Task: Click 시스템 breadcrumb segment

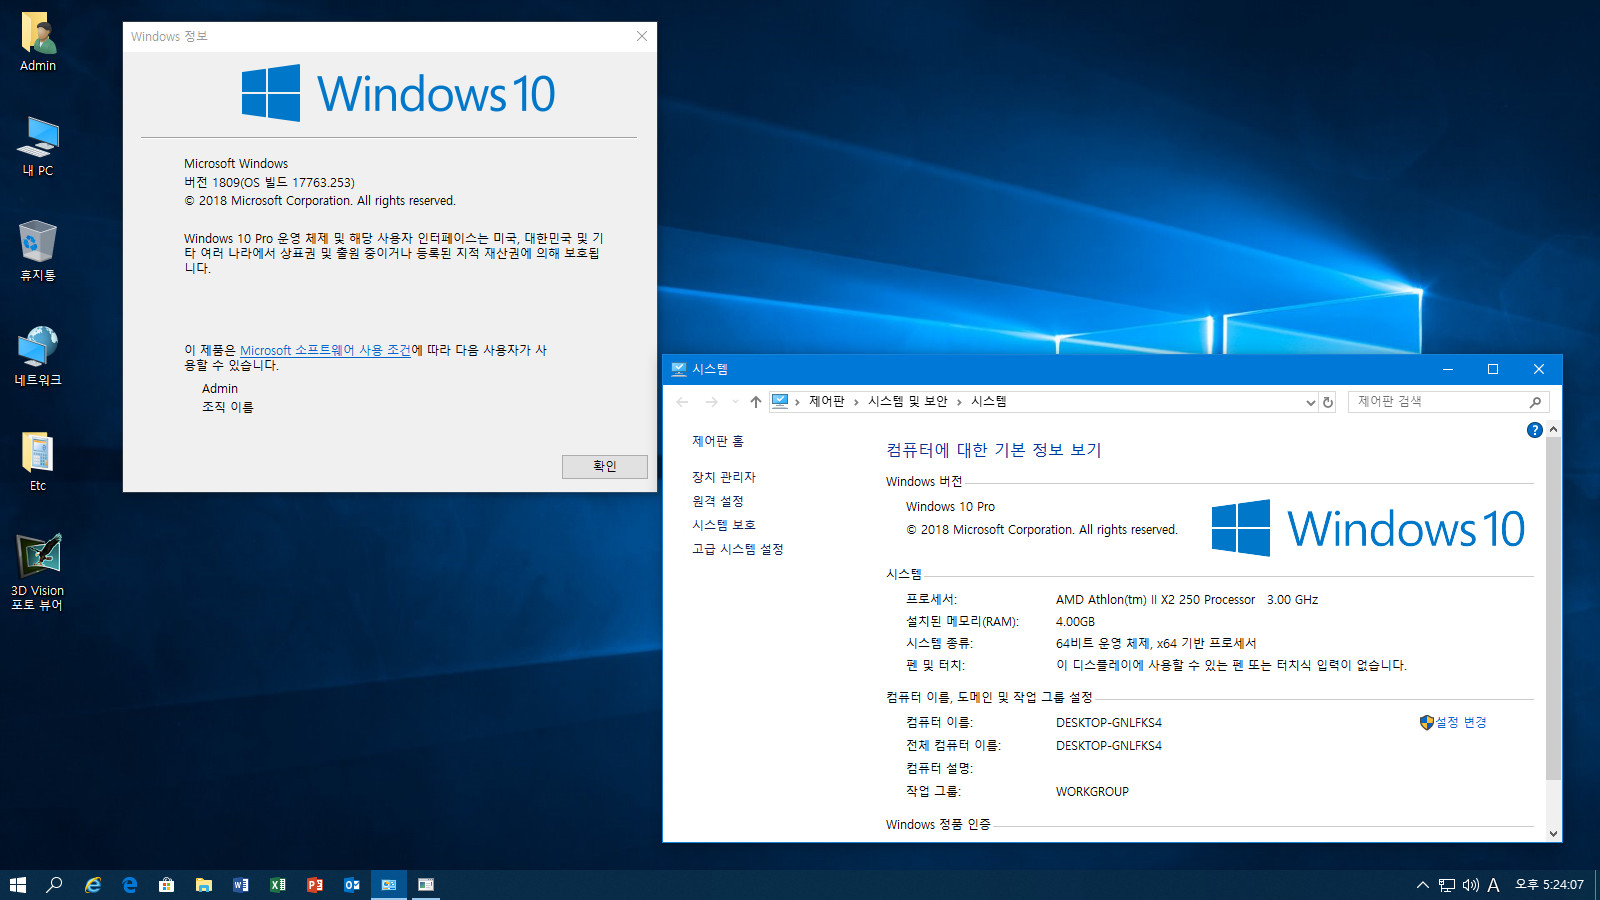Action: (x=989, y=401)
